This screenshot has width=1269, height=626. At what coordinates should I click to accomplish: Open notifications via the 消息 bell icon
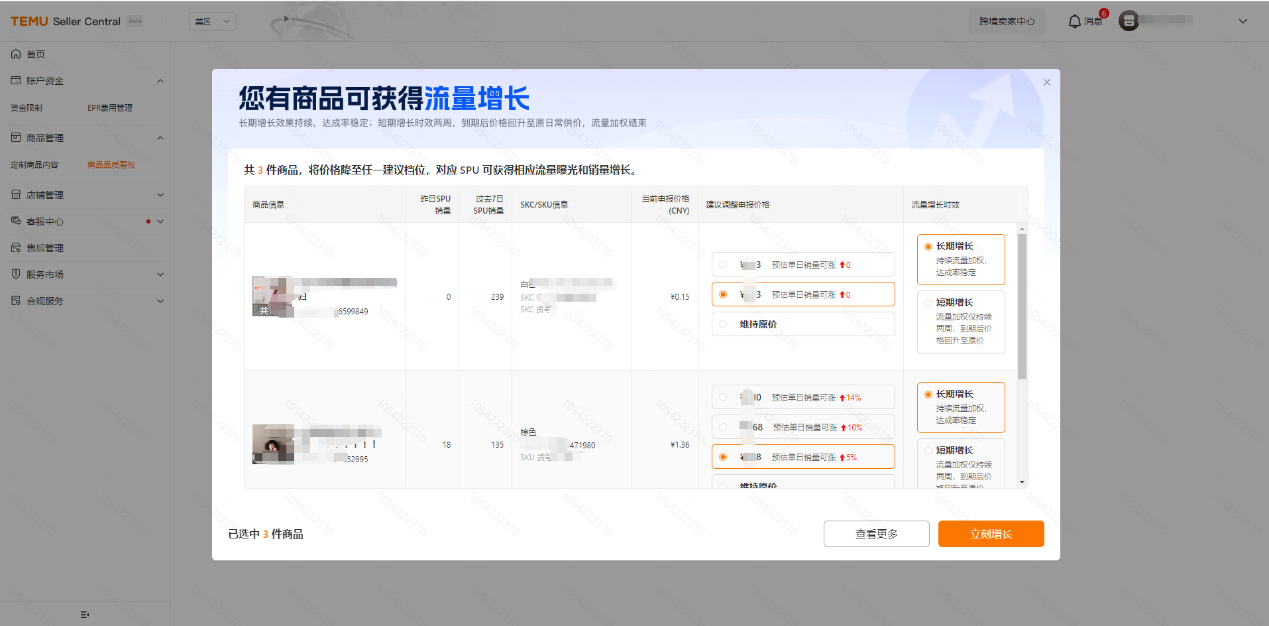click(x=1075, y=21)
